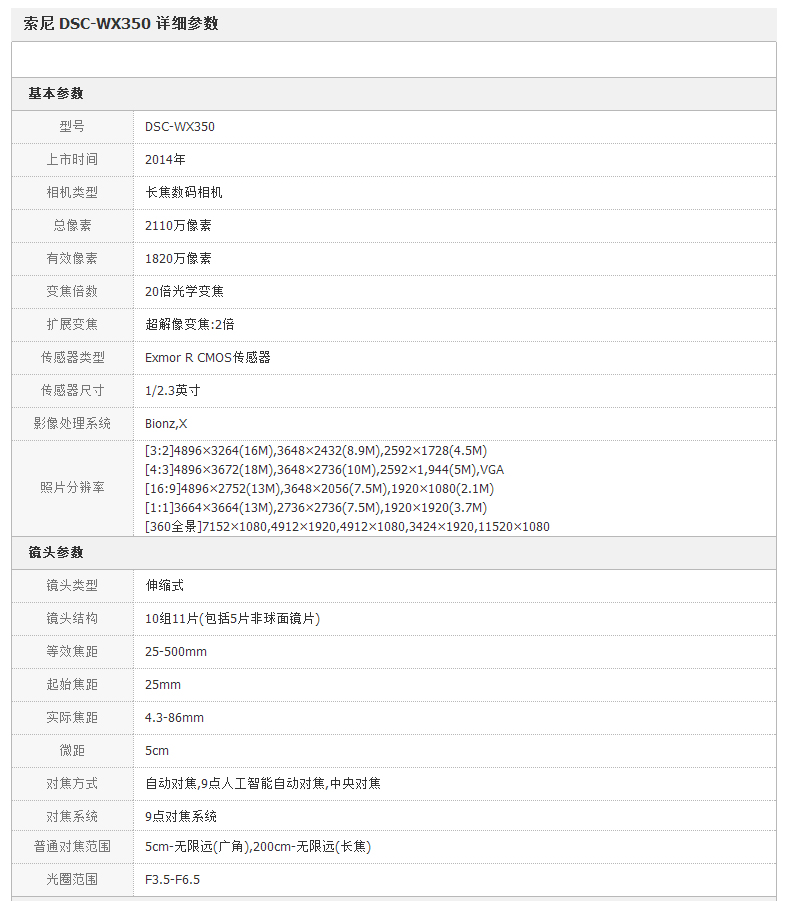Click the [4:3] resolution line
The width and height of the screenshot is (790, 901).
point(325,469)
